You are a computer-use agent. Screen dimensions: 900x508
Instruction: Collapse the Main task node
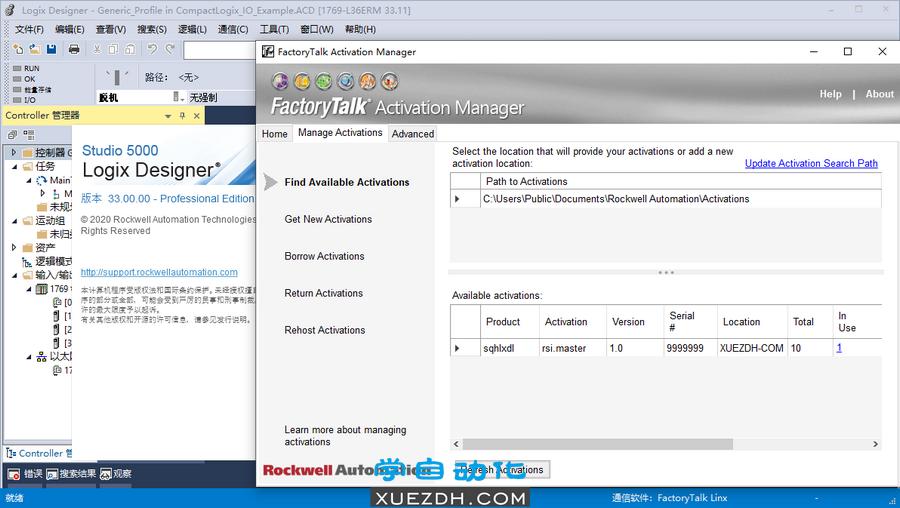click(28, 180)
